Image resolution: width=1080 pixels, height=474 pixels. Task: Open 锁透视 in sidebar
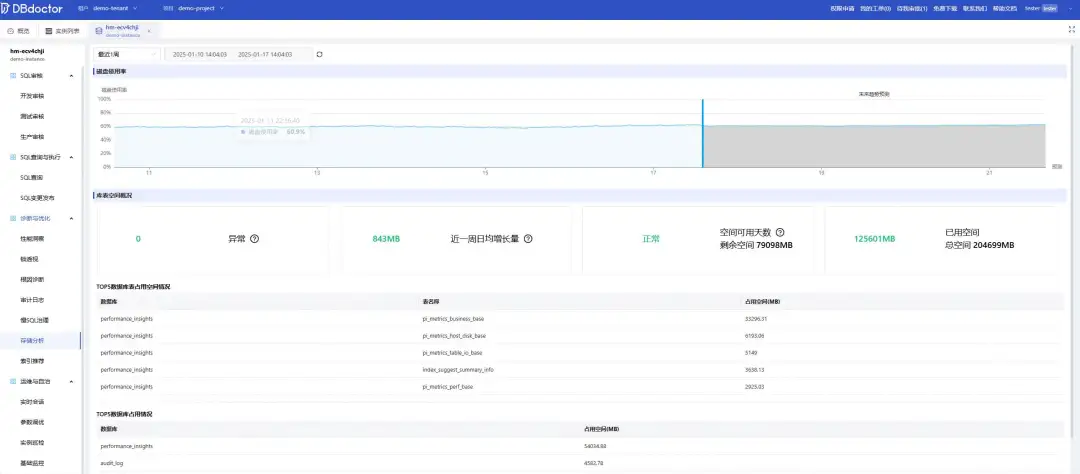[30, 259]
